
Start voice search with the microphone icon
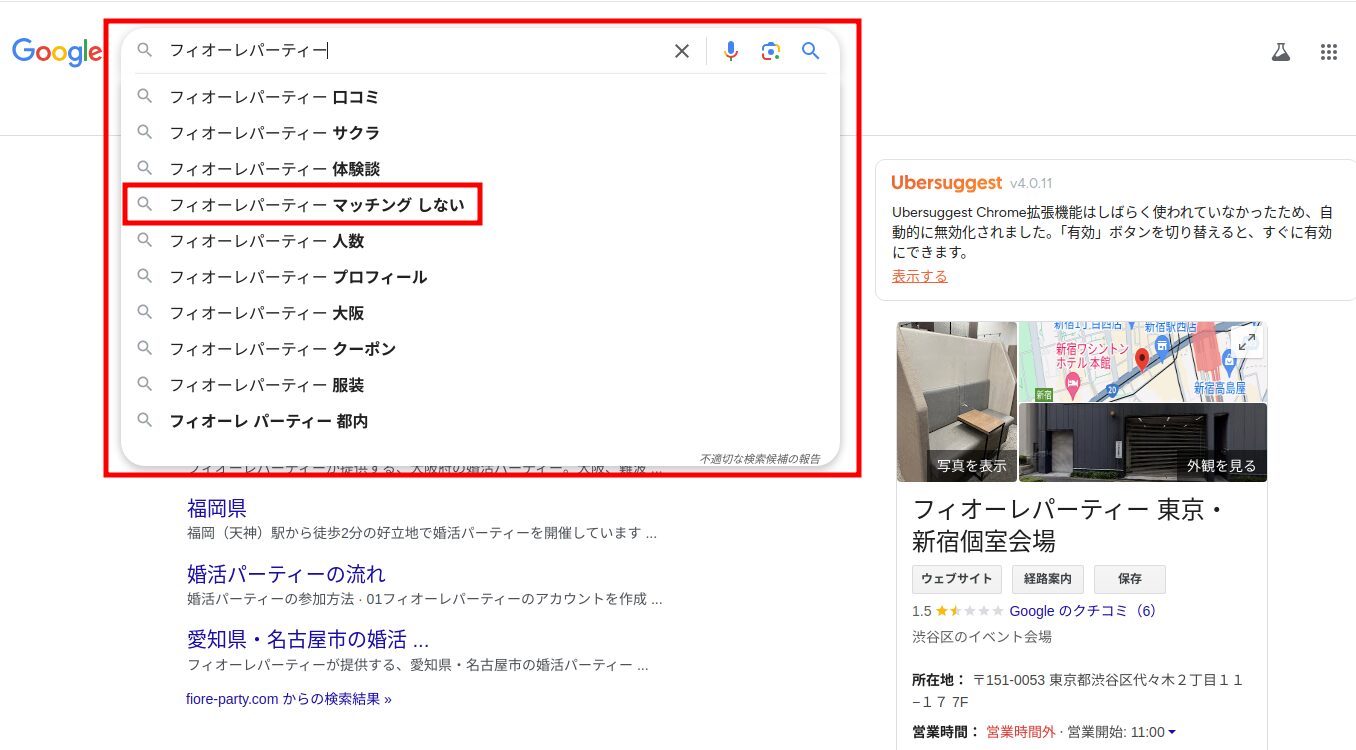point(731,51)
